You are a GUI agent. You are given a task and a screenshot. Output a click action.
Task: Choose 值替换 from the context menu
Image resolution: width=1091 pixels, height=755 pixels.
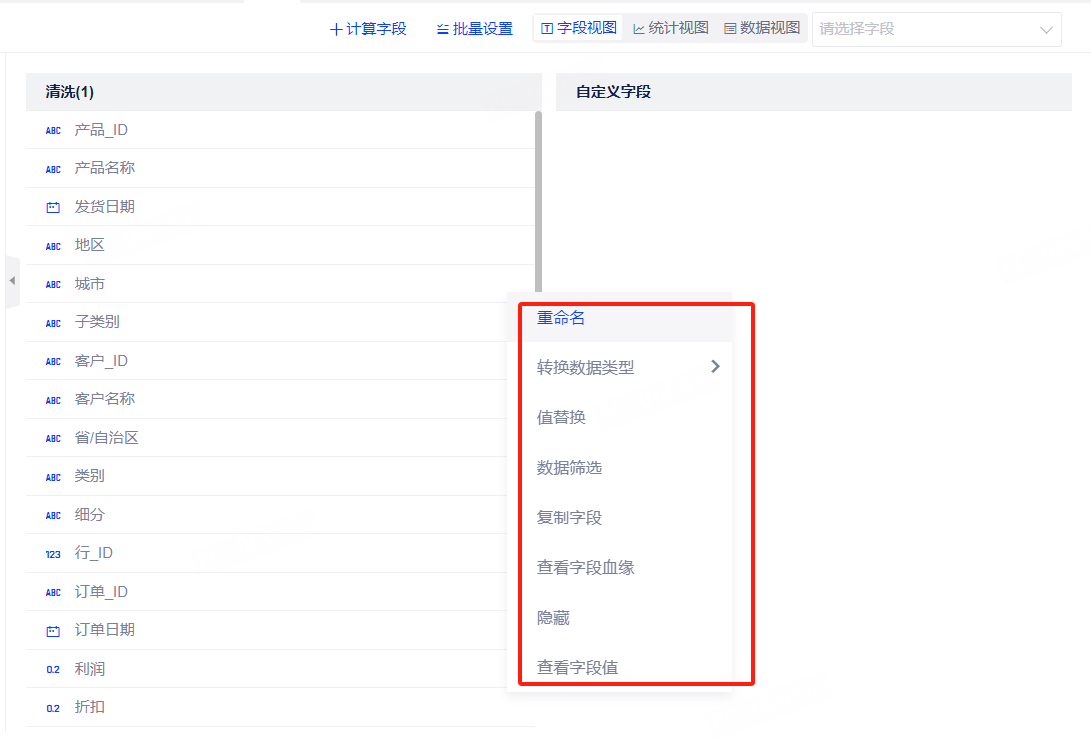point(561,417)
